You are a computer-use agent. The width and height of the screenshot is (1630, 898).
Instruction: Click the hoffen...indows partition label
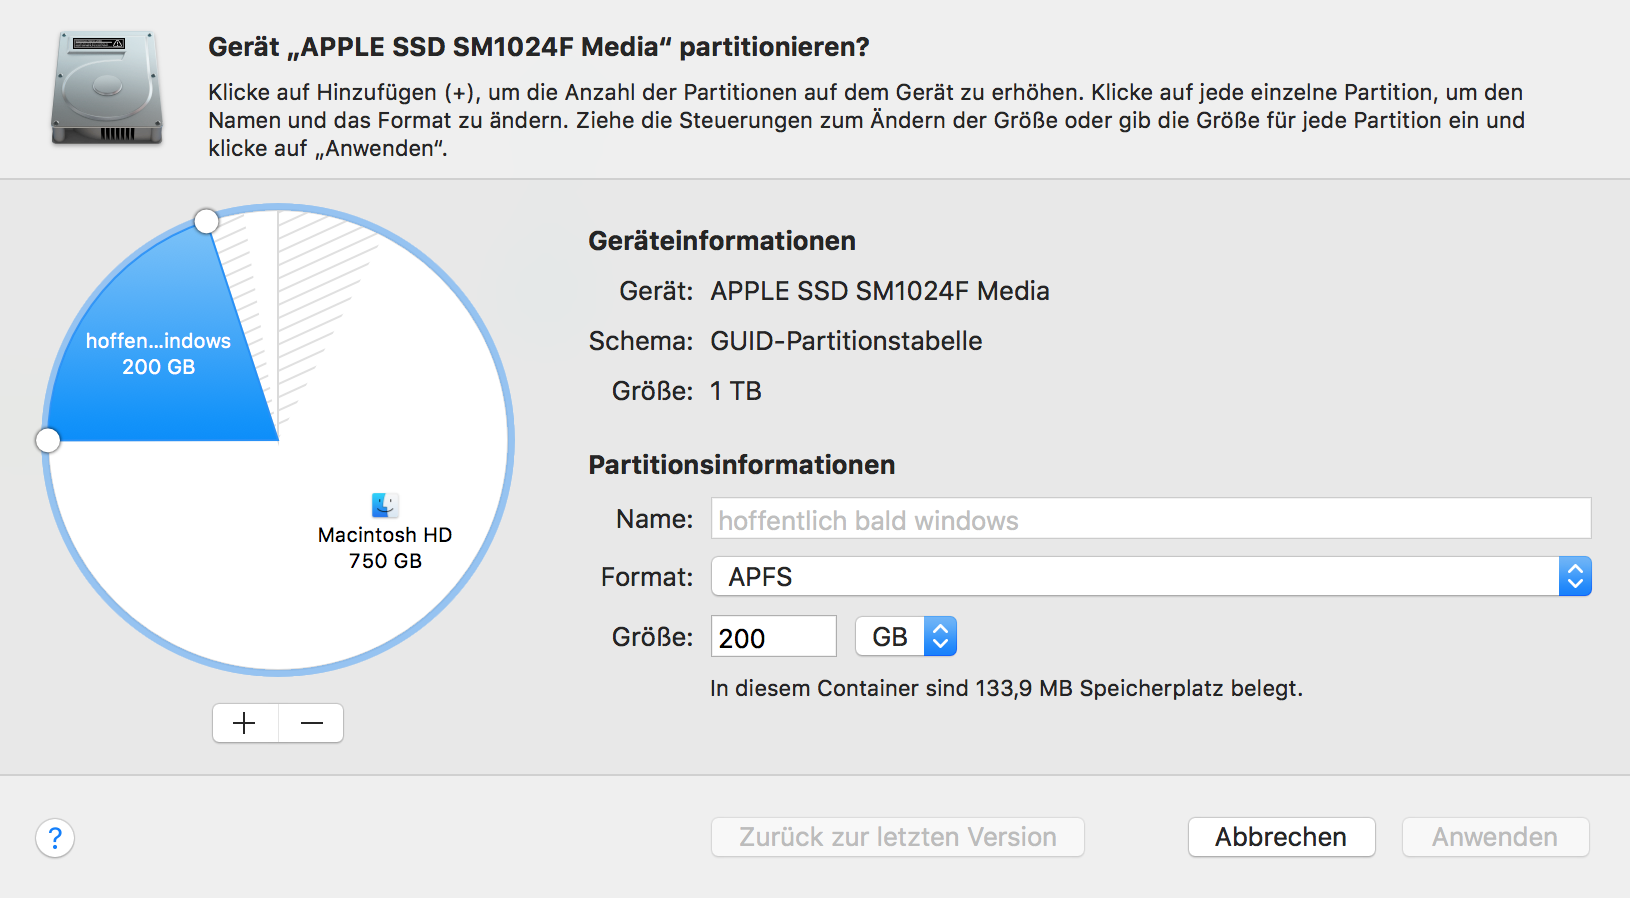(158, 341)
